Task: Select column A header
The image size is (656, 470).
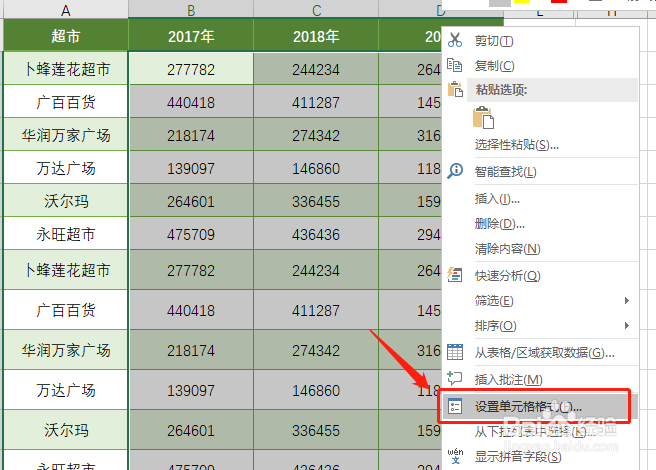Action: (66, 9)
